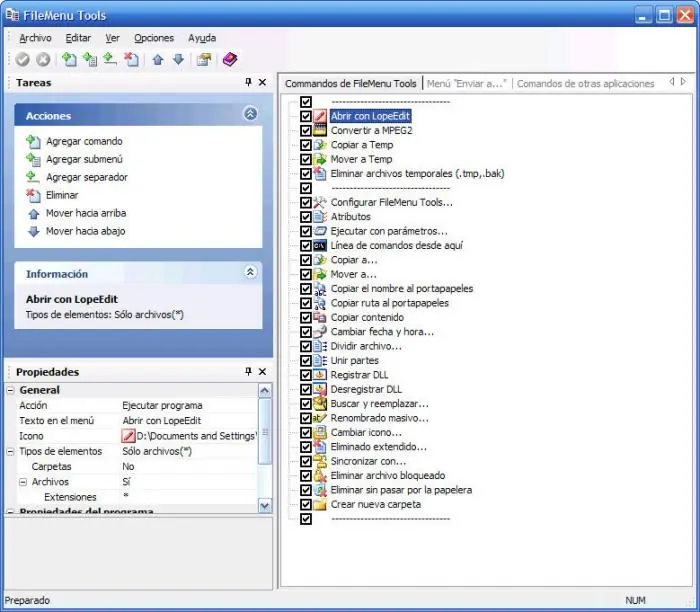Viewport: 700px width, 612px height.
Task: Click the Acción value Ejecutar programa
Action: [189, 405]
